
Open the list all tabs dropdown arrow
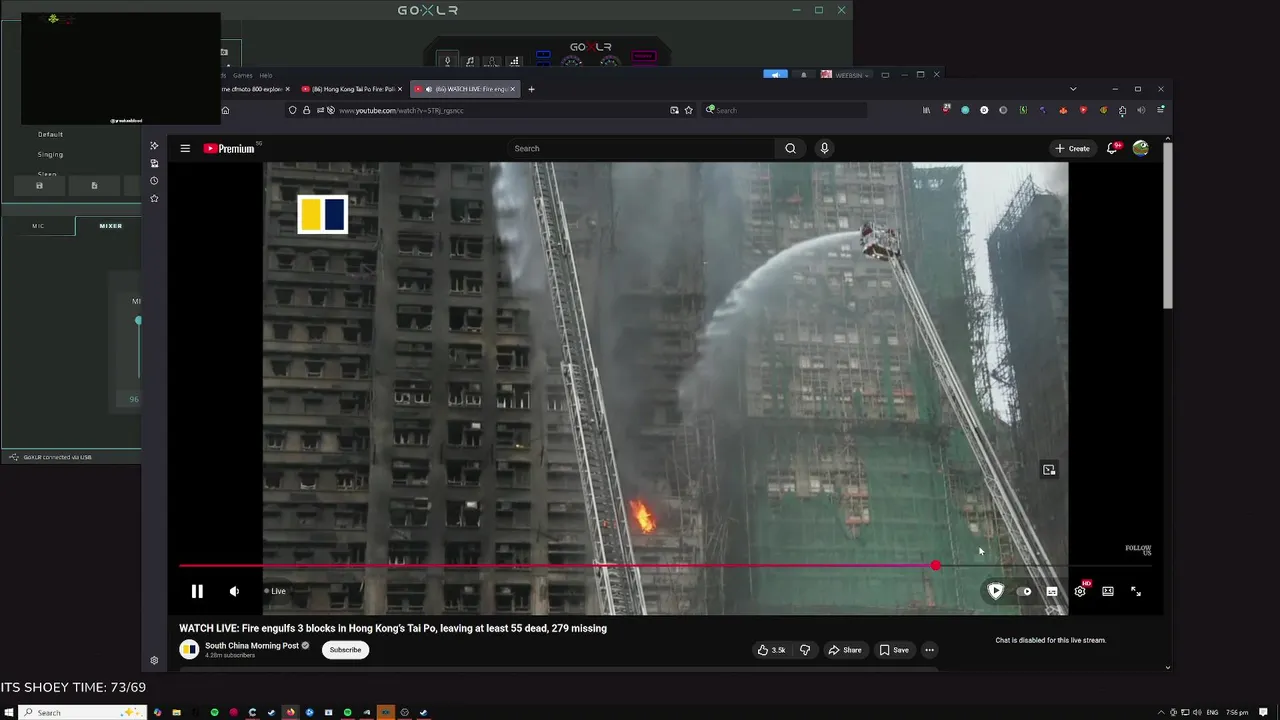click(1072, 89)
